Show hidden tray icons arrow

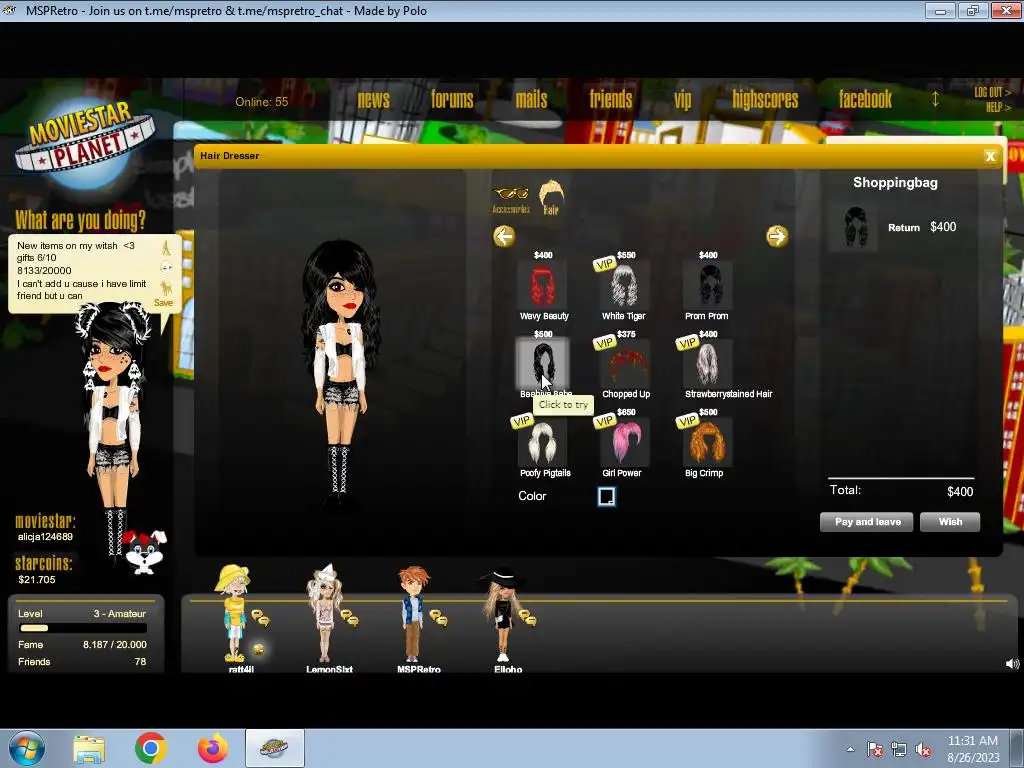(850, 749)
